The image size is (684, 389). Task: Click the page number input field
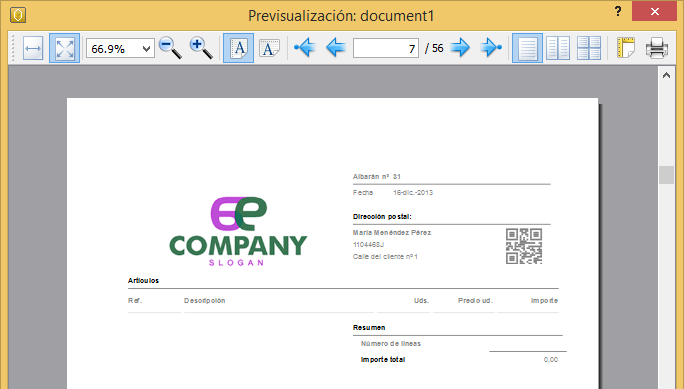point(386,48)
